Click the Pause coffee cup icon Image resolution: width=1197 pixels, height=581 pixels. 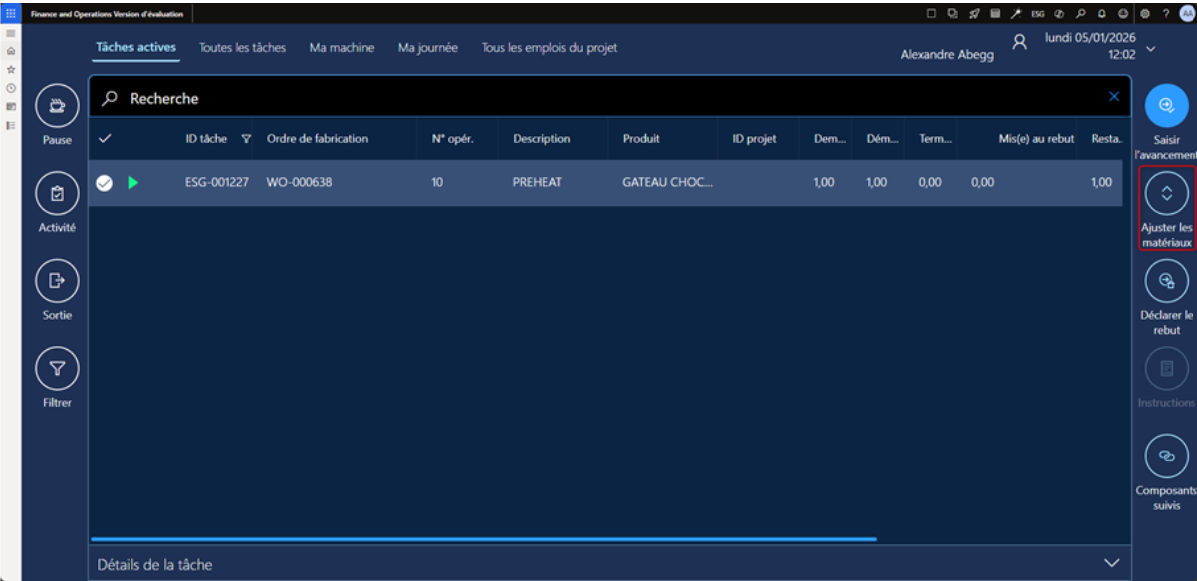pos(57,105)
